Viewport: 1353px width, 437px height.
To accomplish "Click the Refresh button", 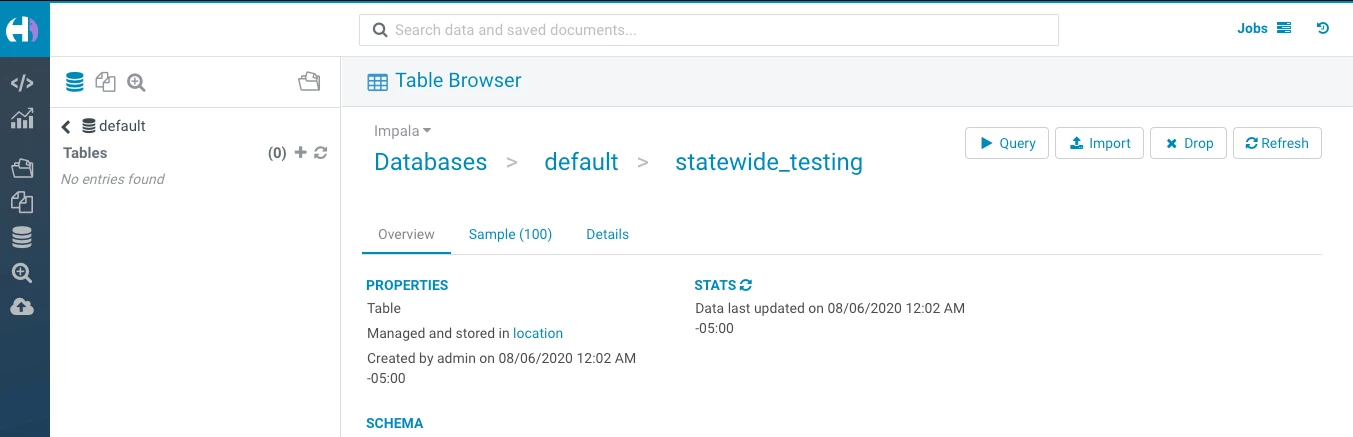I will coord(1277,143).
